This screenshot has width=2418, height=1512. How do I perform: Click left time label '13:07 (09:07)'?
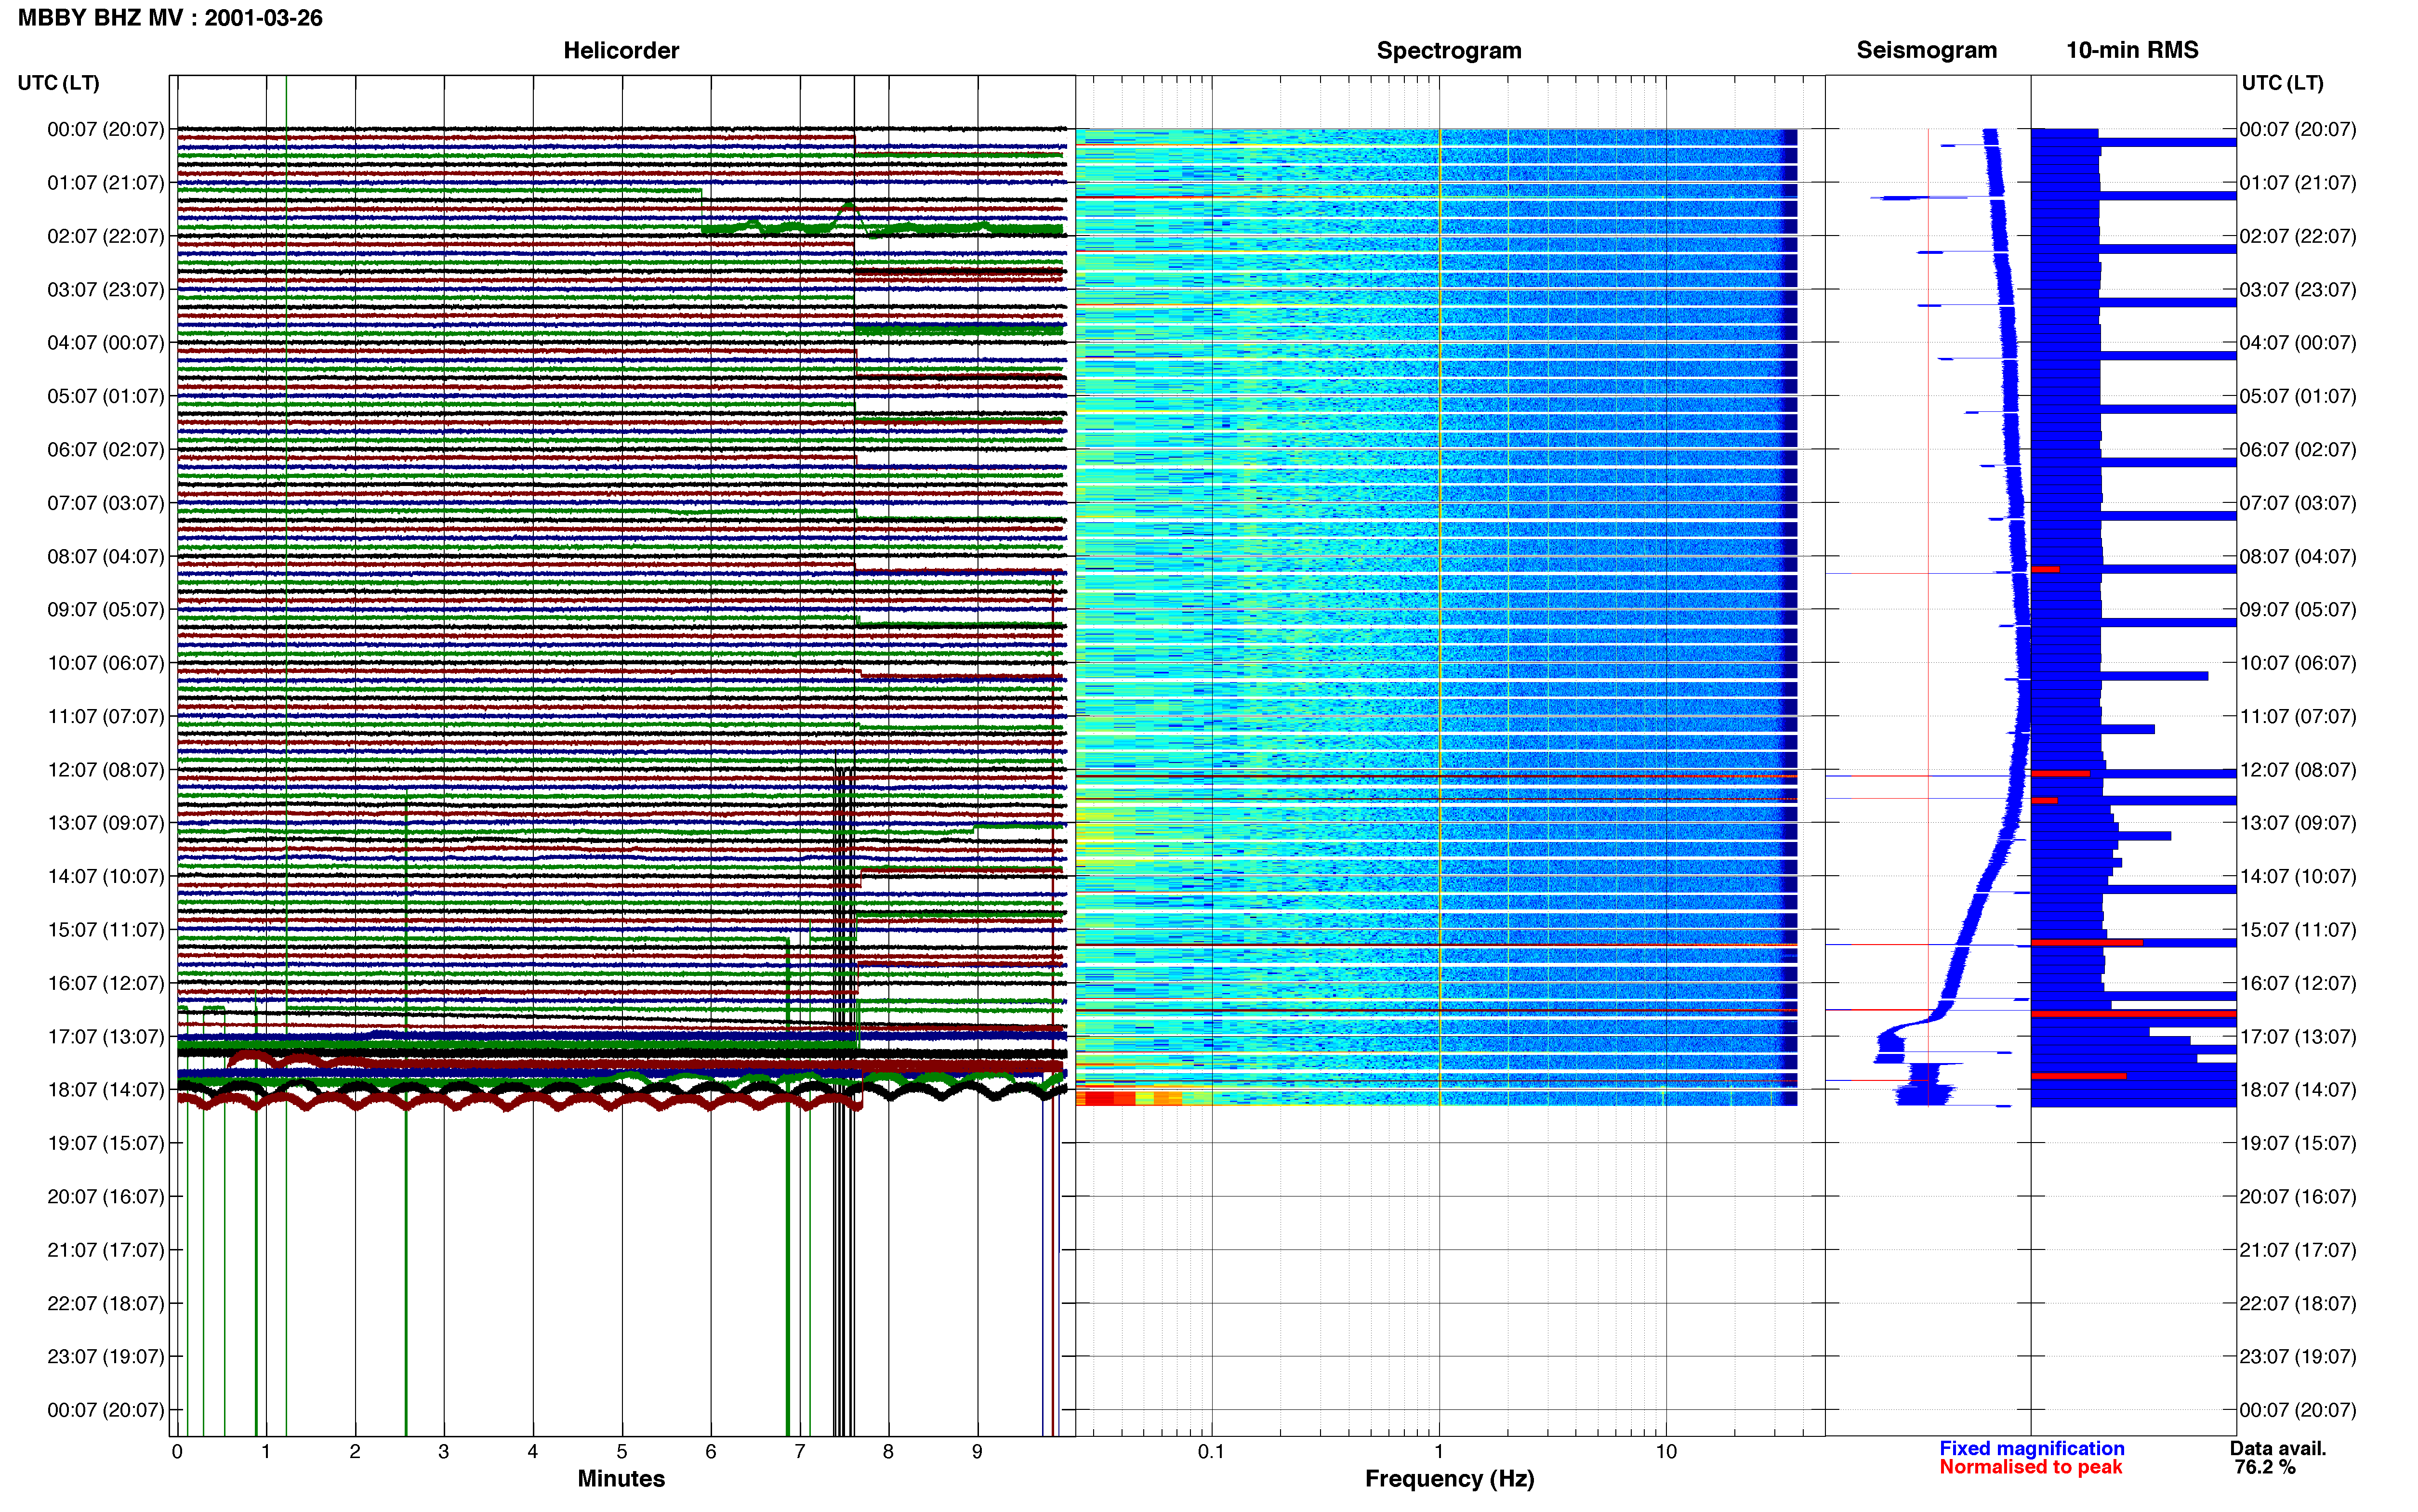point(105,823)
